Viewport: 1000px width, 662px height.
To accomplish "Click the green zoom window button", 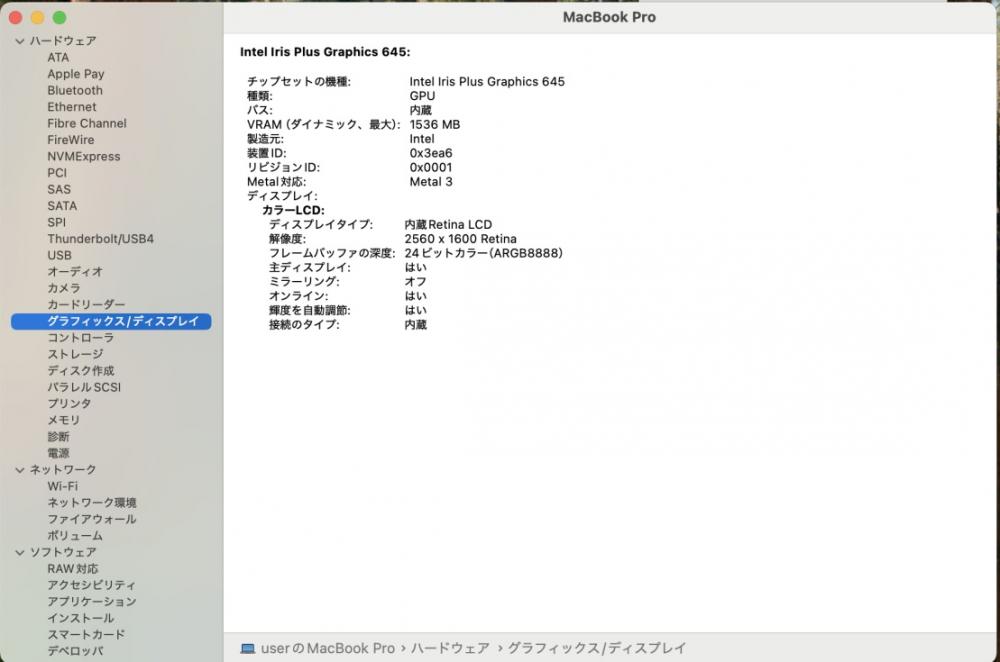I will [59, 18].
